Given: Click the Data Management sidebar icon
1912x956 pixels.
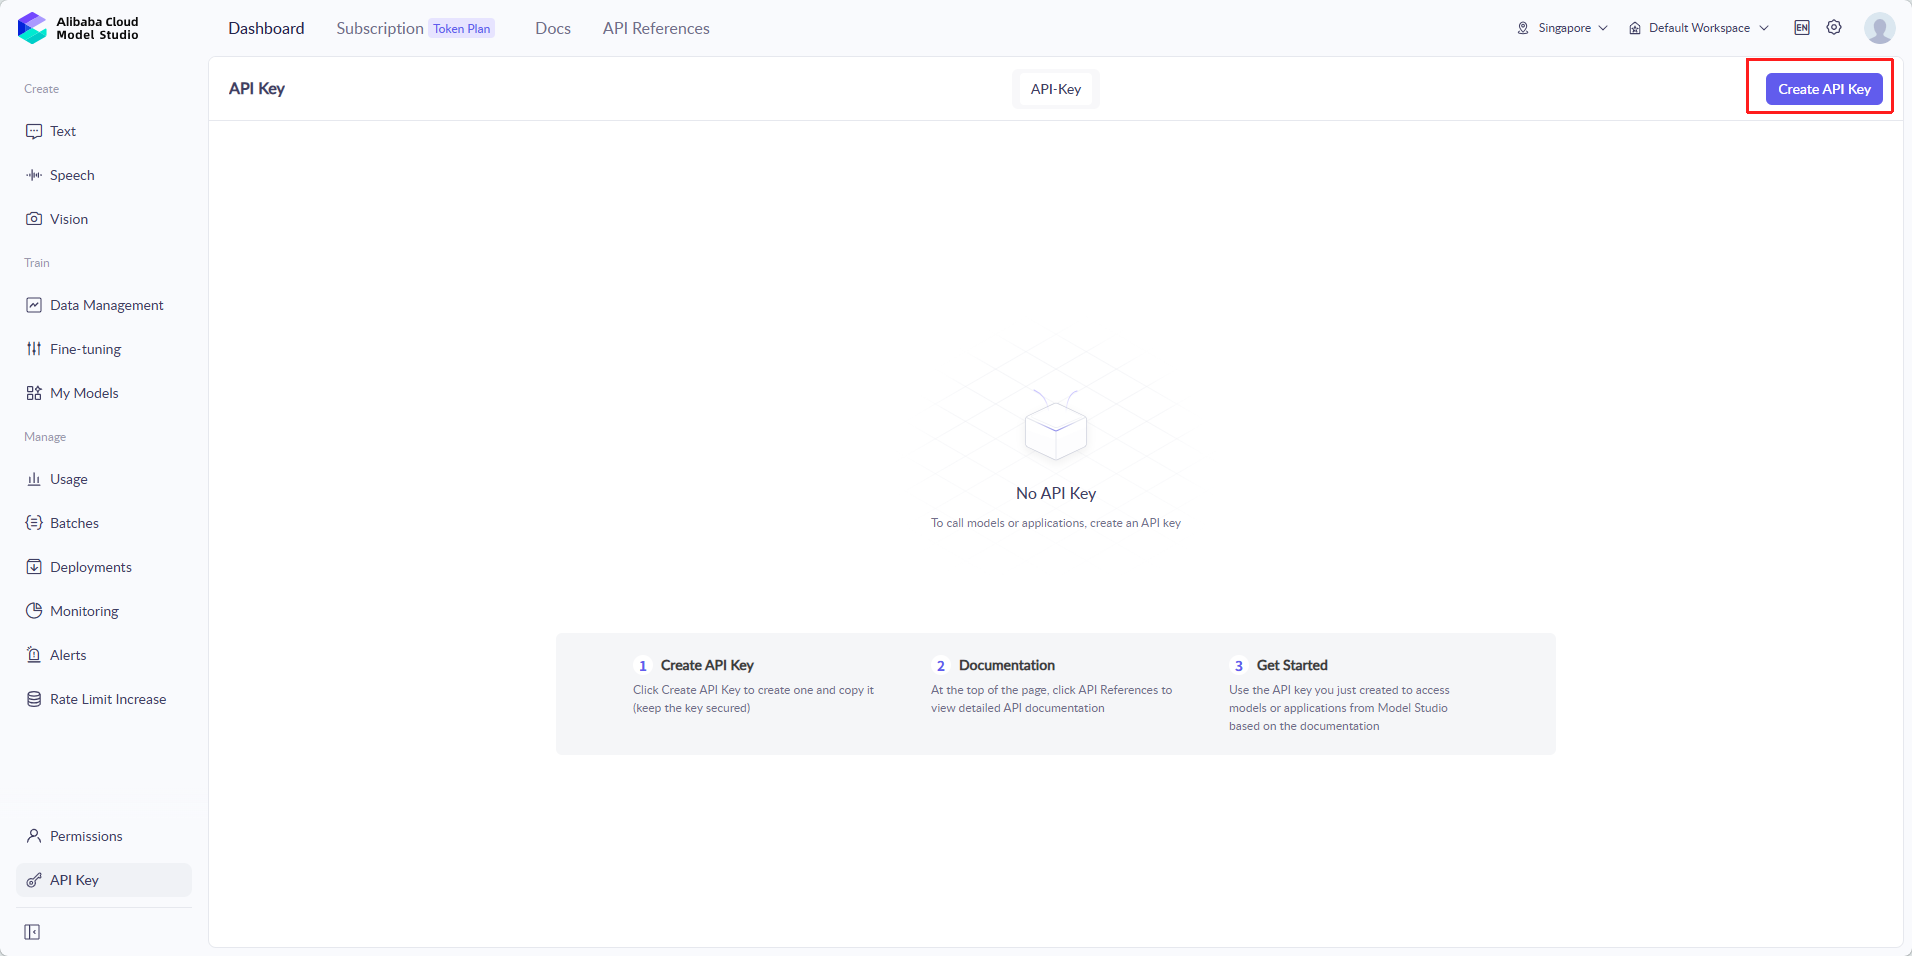Looking at the screenshot, I should (34, 305).
